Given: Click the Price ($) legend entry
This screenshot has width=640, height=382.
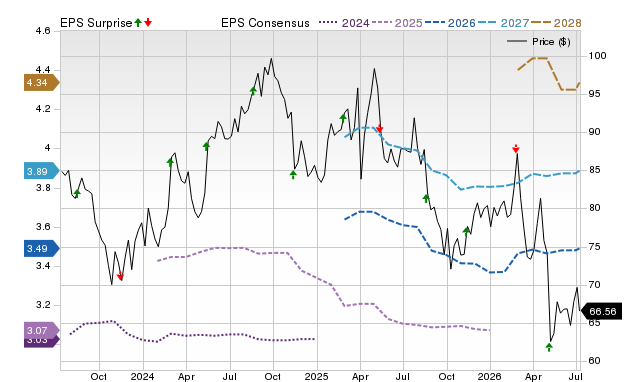Looking at the screenshot, I should (x=538, y=42).
